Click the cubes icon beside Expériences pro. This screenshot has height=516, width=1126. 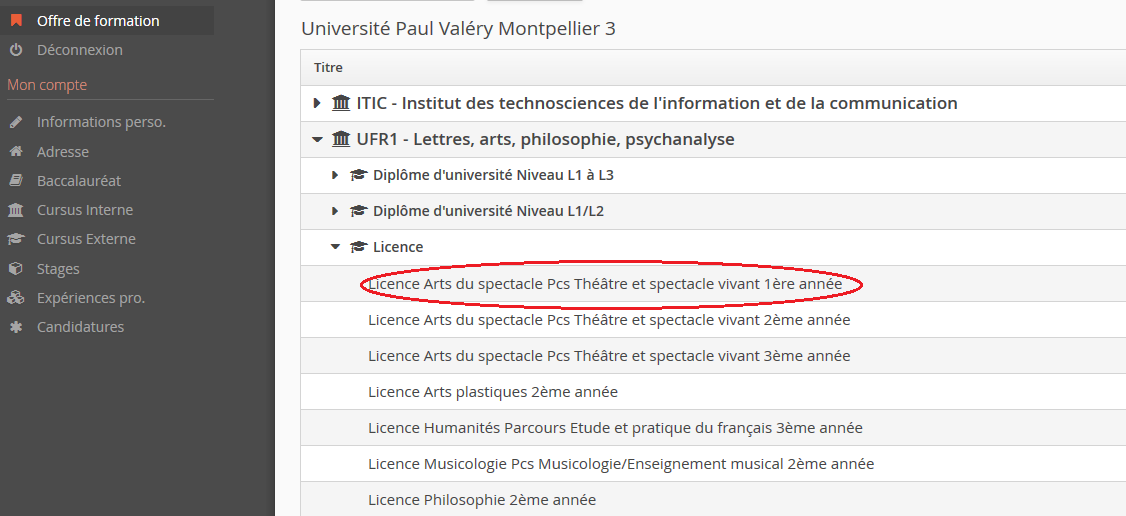16,298
